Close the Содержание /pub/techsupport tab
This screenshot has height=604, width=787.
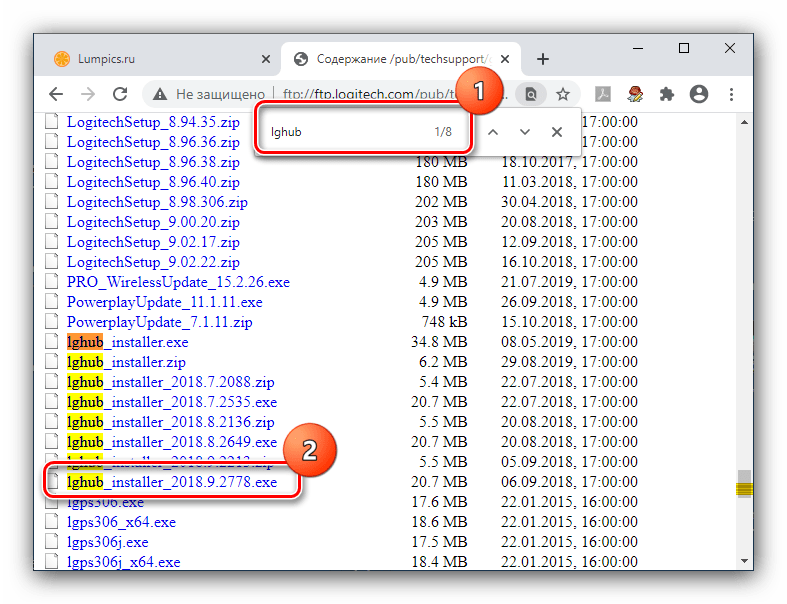tap(505, 59)
